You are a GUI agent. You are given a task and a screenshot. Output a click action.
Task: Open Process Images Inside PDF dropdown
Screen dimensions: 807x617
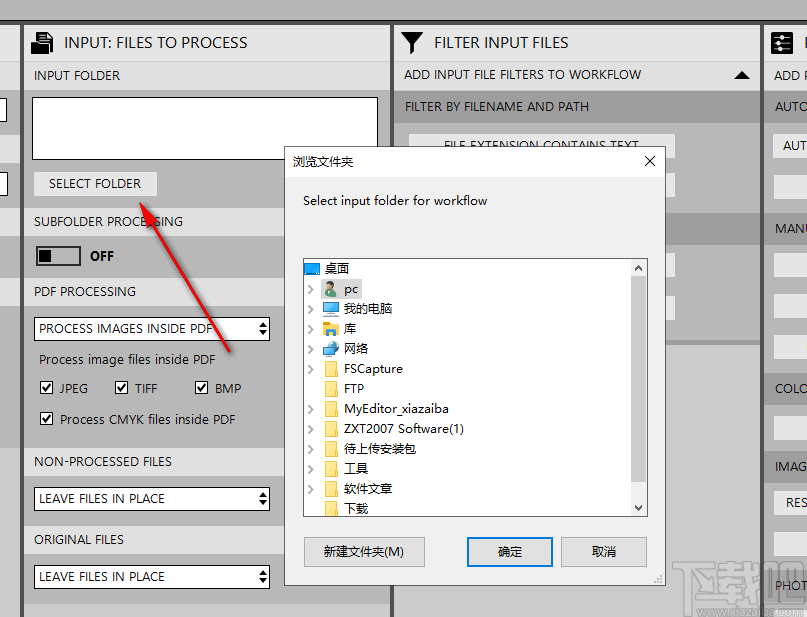tap(152, 329)
